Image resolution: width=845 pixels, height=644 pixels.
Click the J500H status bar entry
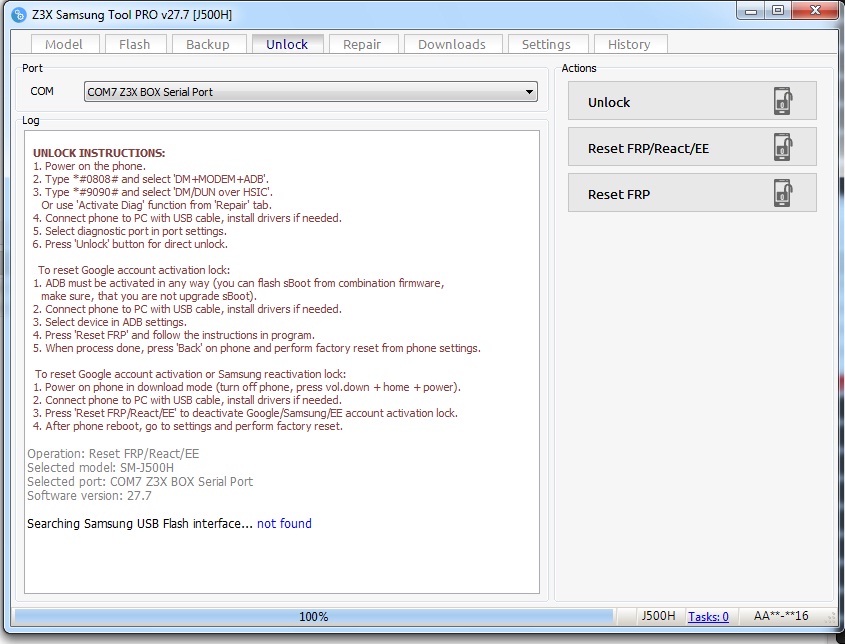(x=658, y=616)
